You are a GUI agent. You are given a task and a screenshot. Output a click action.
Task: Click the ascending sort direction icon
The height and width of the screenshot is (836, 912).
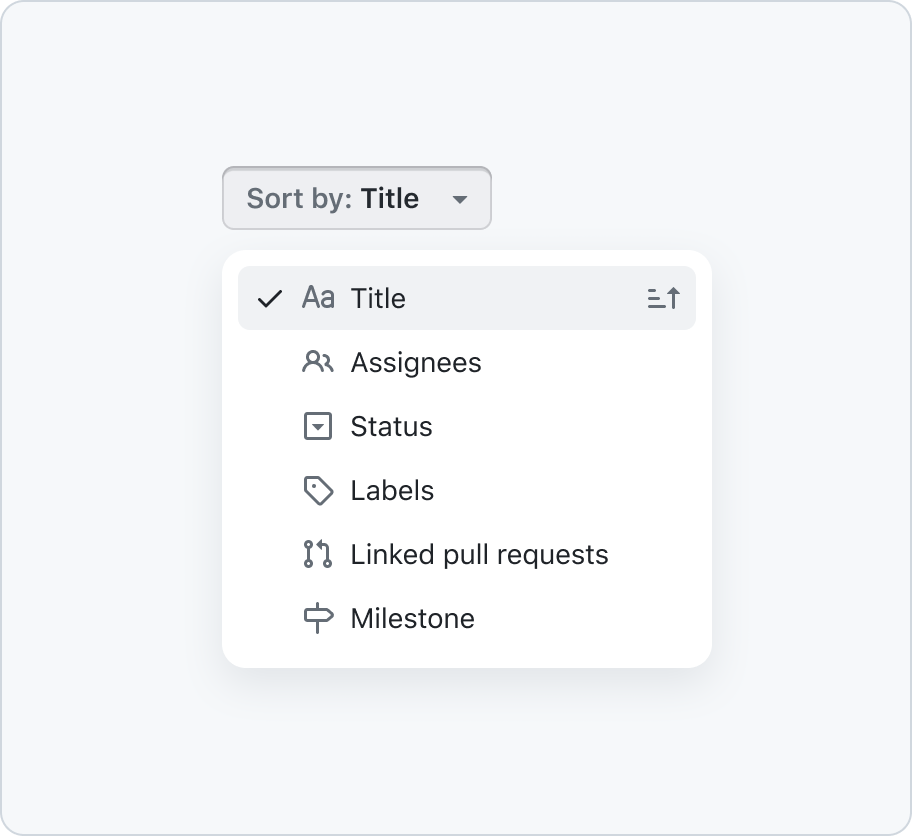click(x=664, y=298)
